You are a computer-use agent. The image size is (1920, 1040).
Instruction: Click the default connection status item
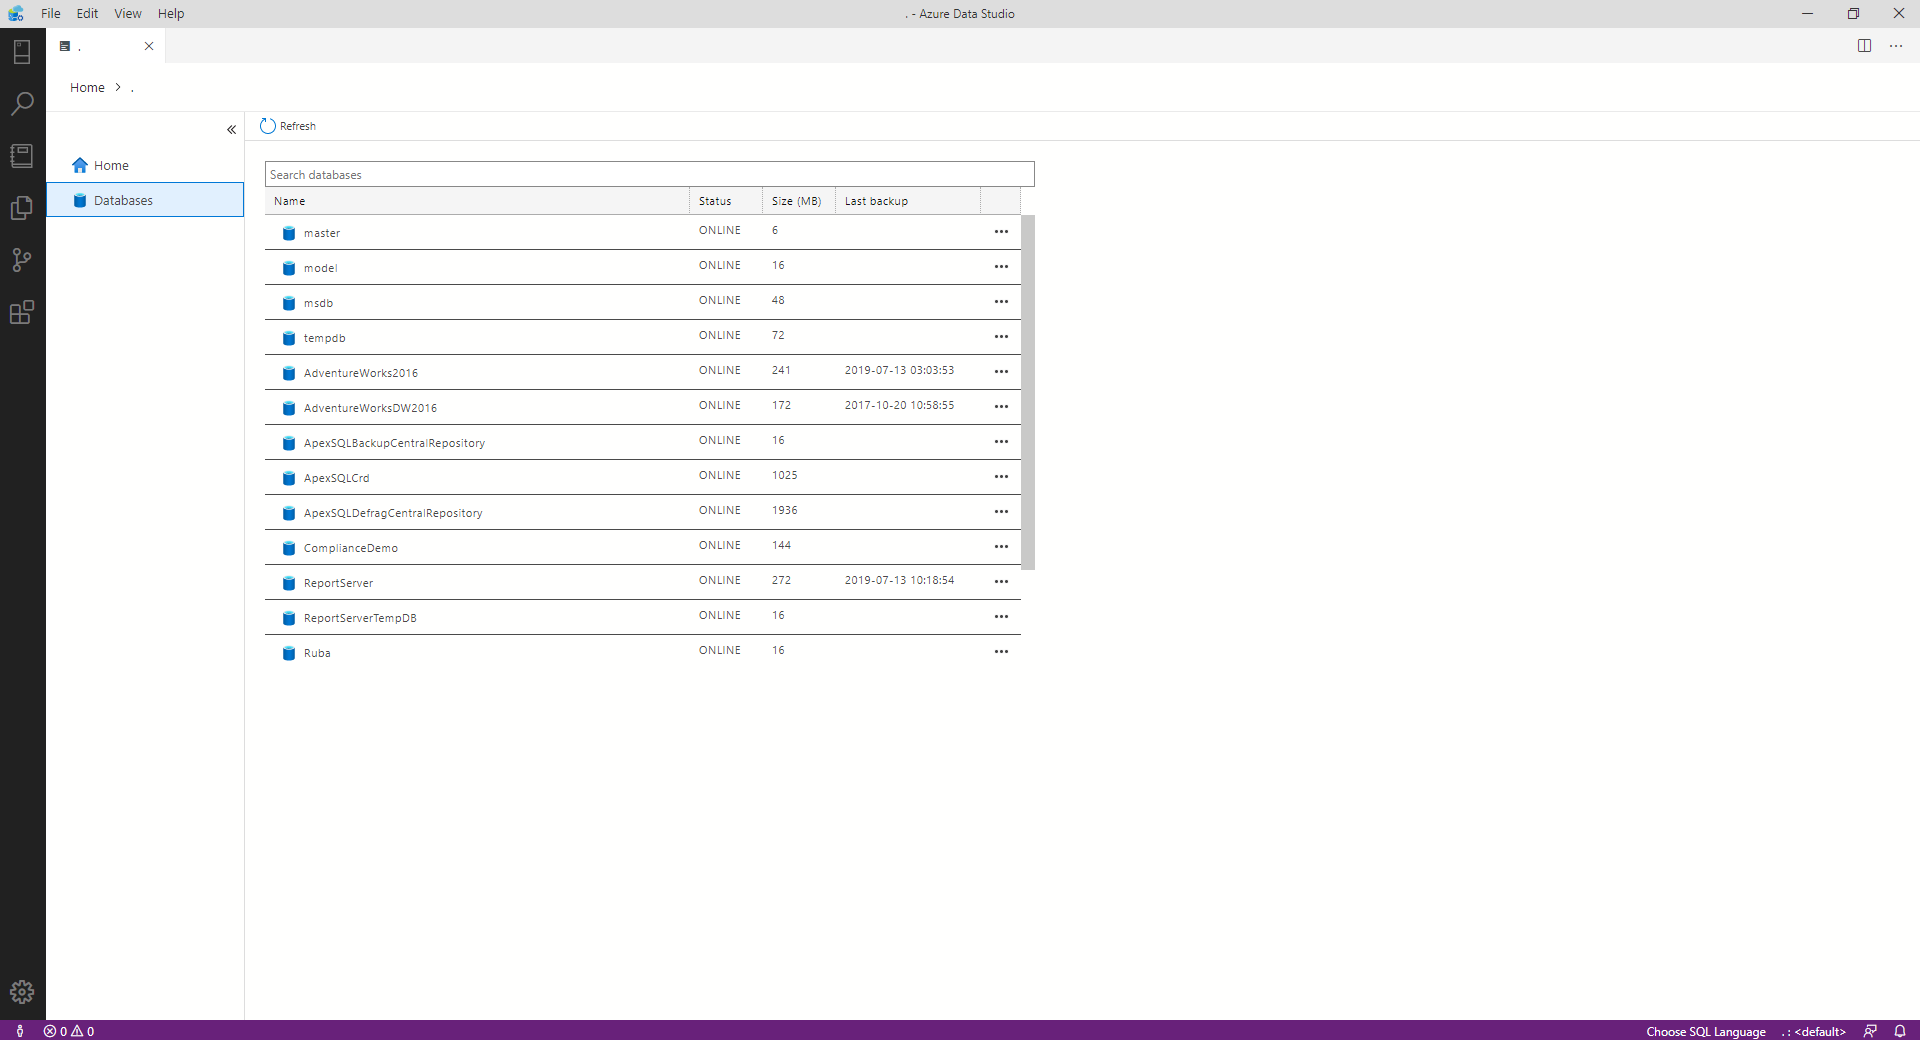pos(1814,1031)
